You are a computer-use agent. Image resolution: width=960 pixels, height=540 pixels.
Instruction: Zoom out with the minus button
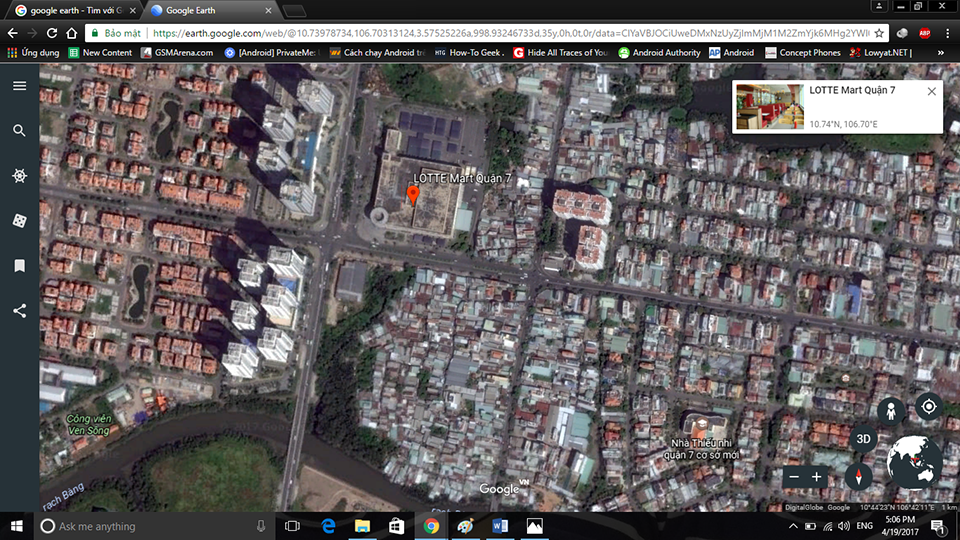click(794, 477)
